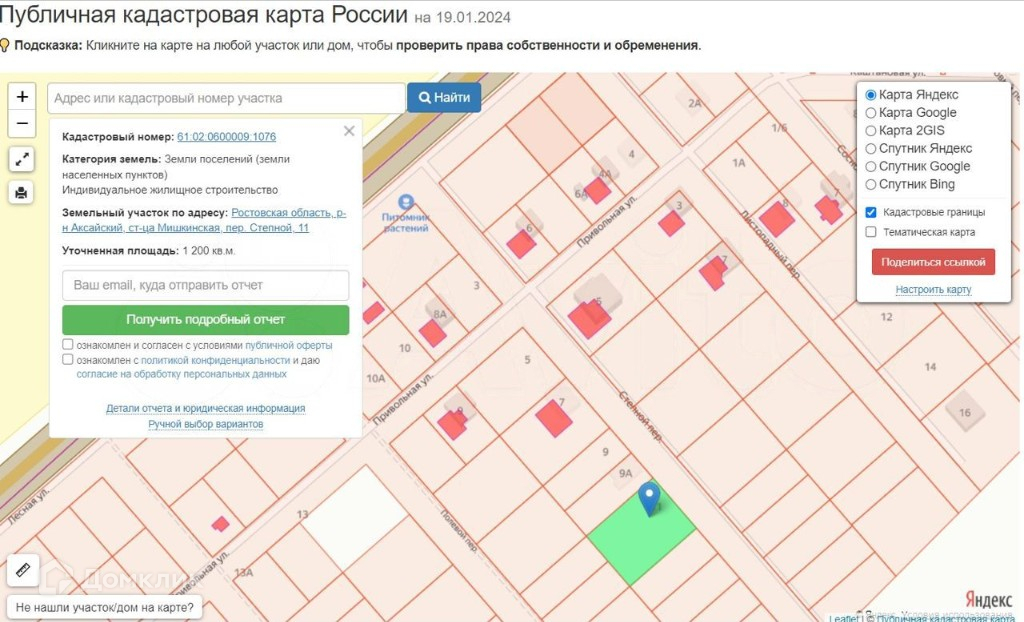Check the public offer agreement box
1024x622 pixels.
coord(68,344)
